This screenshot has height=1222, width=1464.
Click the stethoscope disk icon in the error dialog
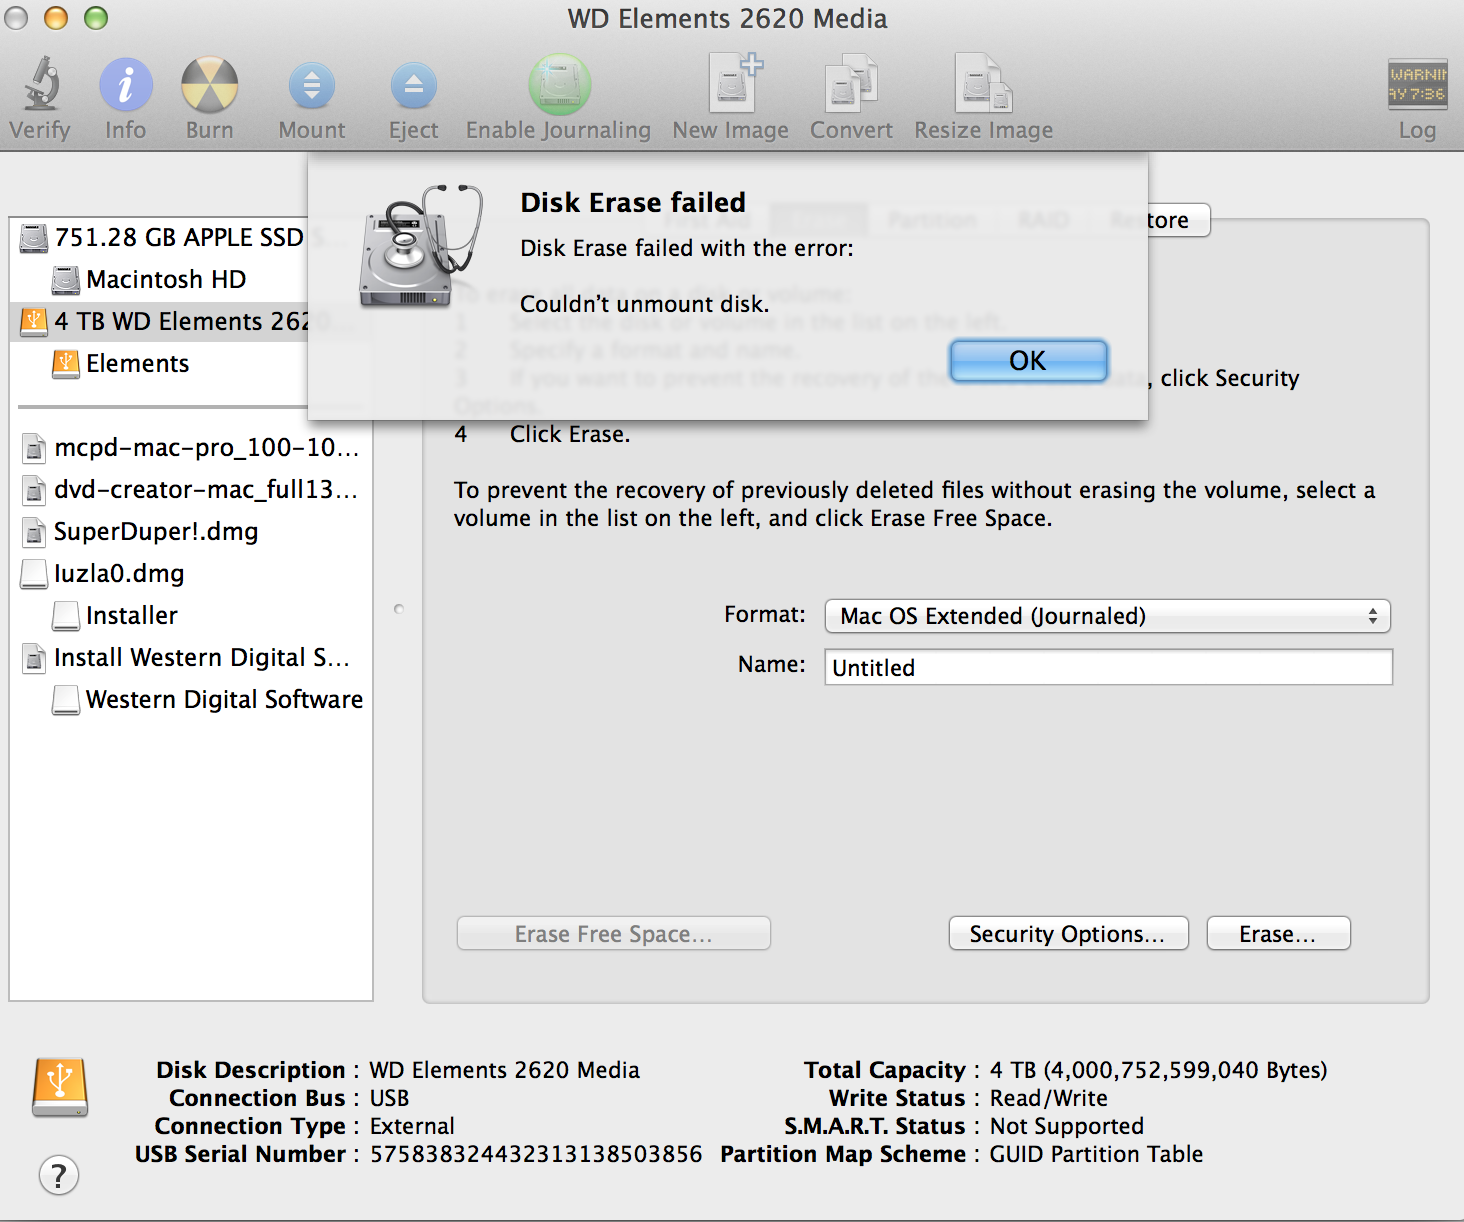(x=420, y=246)
